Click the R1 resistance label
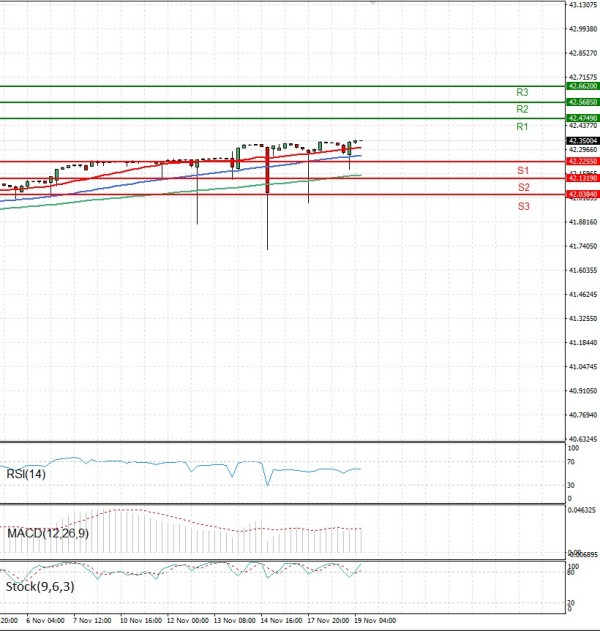Viewport: 600px width, 631px height. (x=522, y=127)
